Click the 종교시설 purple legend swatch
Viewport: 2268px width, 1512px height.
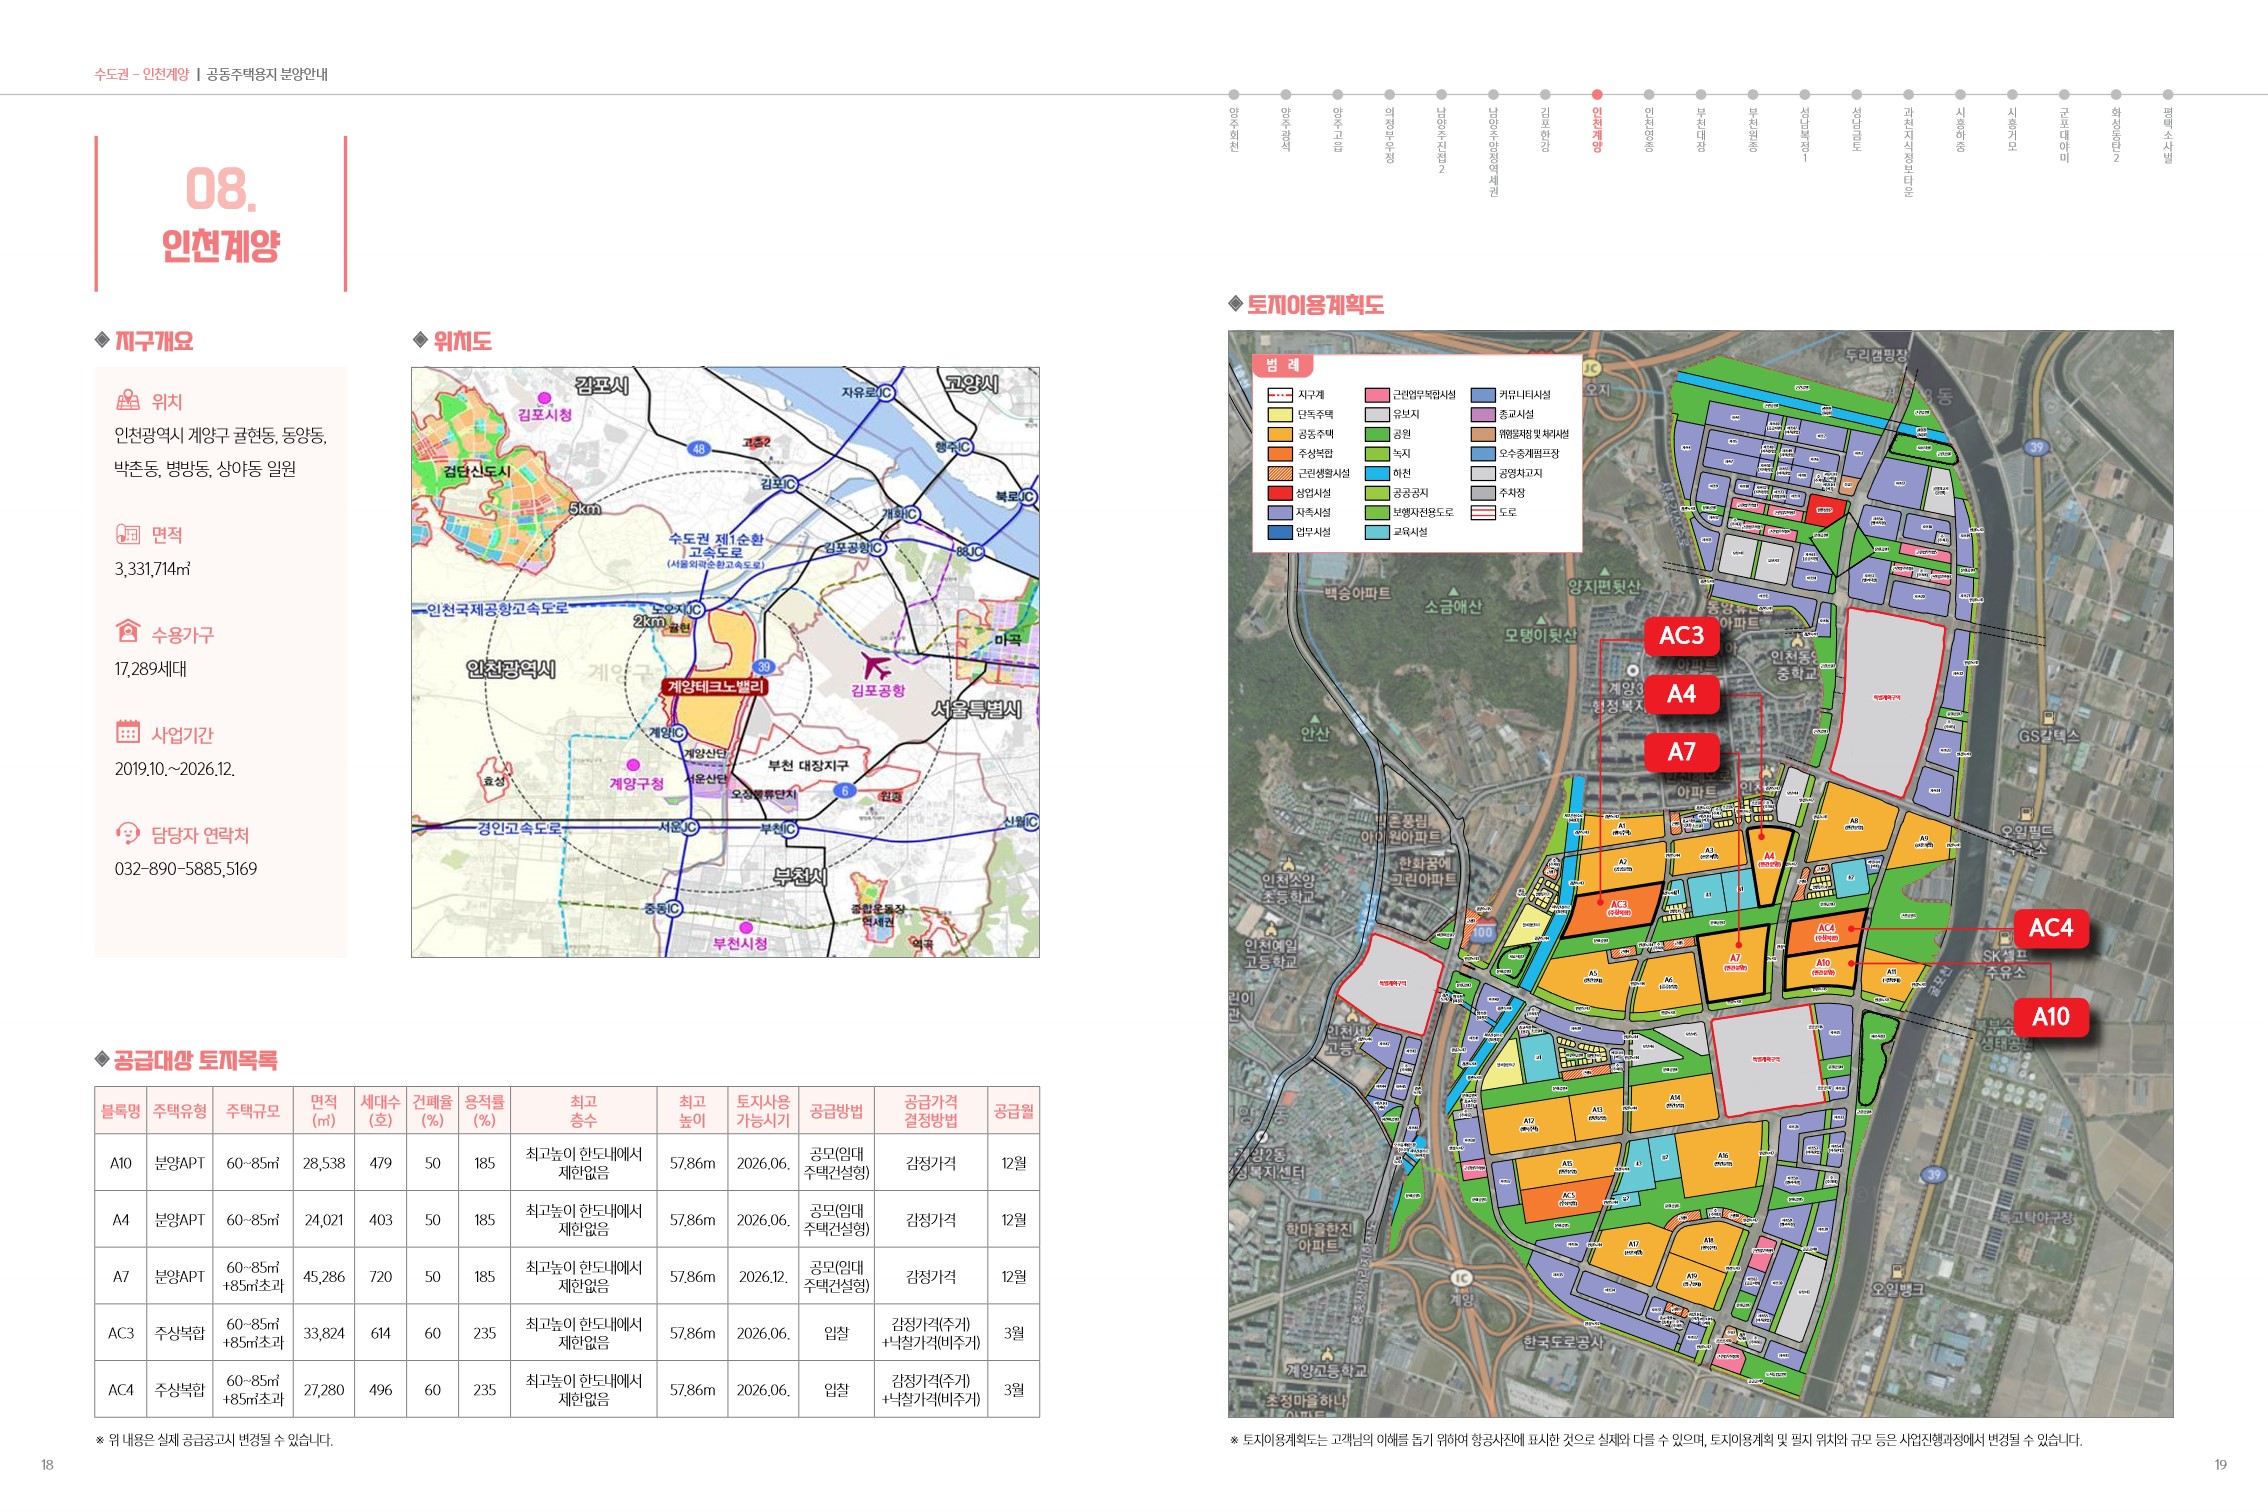click(1483, 414)
